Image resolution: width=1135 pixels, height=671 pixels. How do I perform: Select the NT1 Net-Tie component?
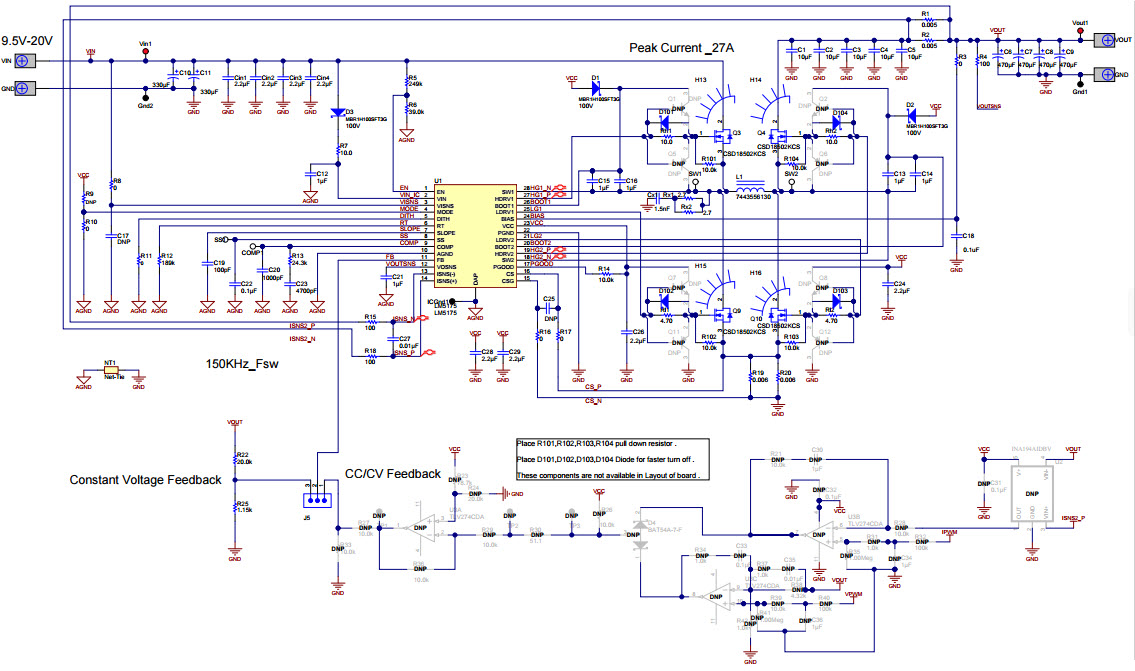[x=112, y=370]
